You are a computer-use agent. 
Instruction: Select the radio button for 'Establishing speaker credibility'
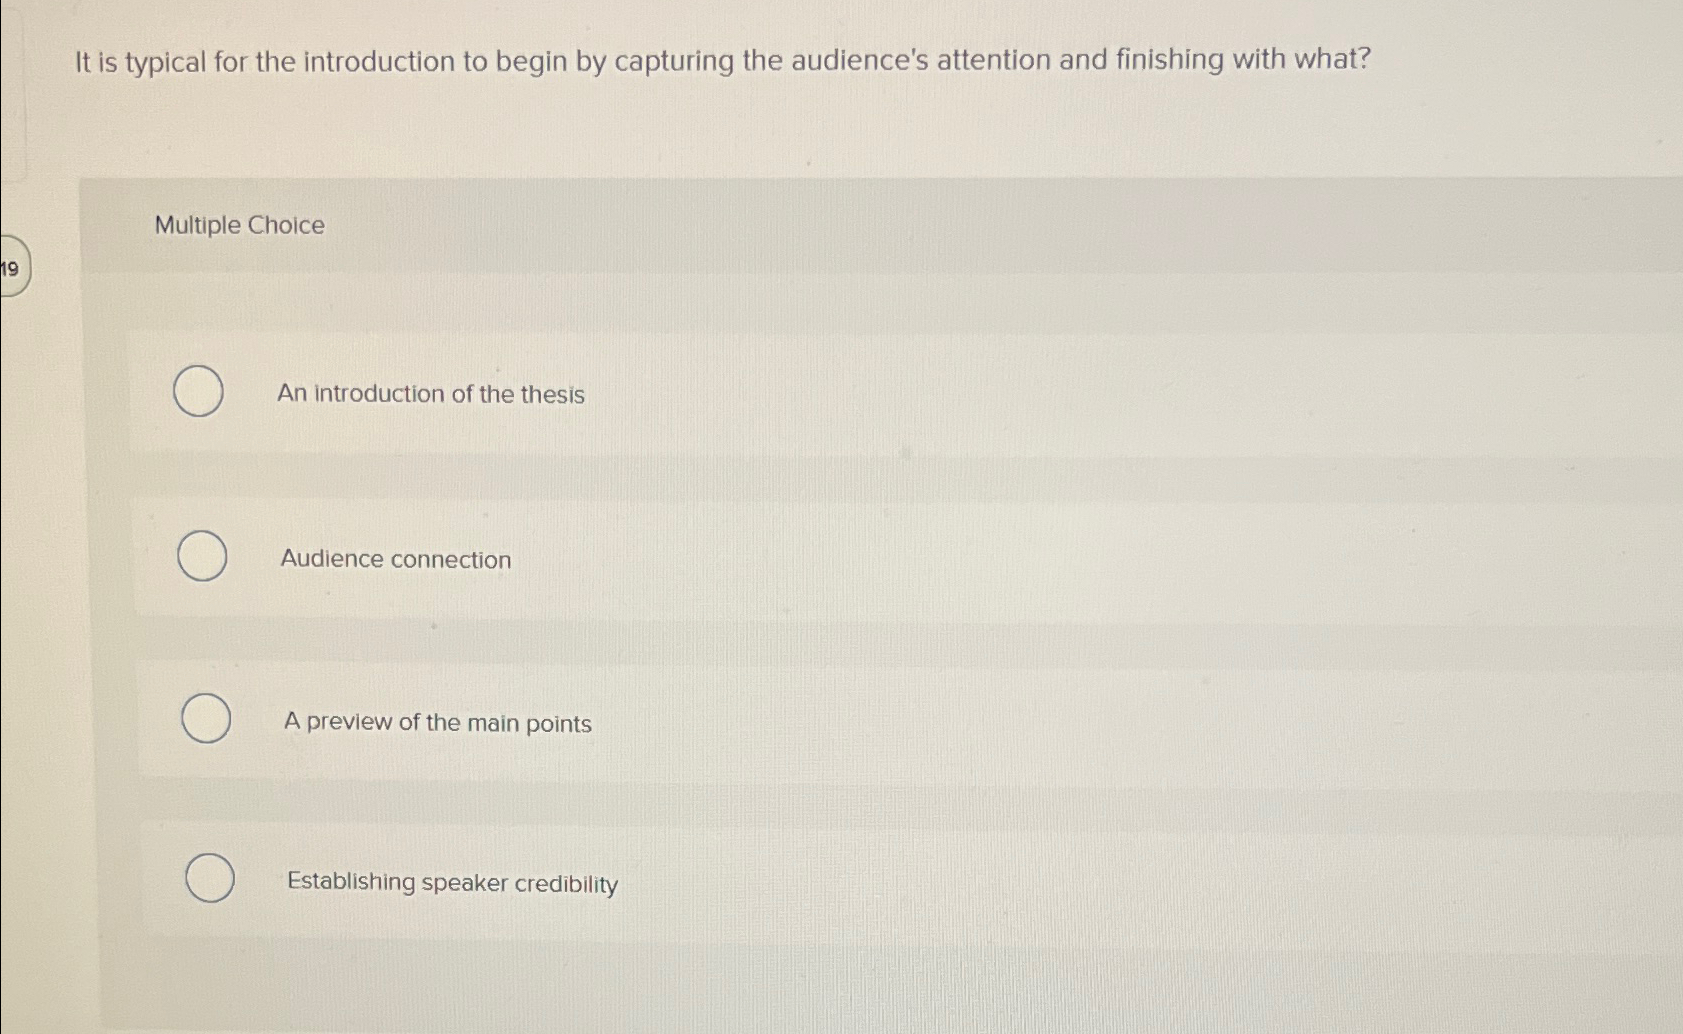tap(211, 880)
